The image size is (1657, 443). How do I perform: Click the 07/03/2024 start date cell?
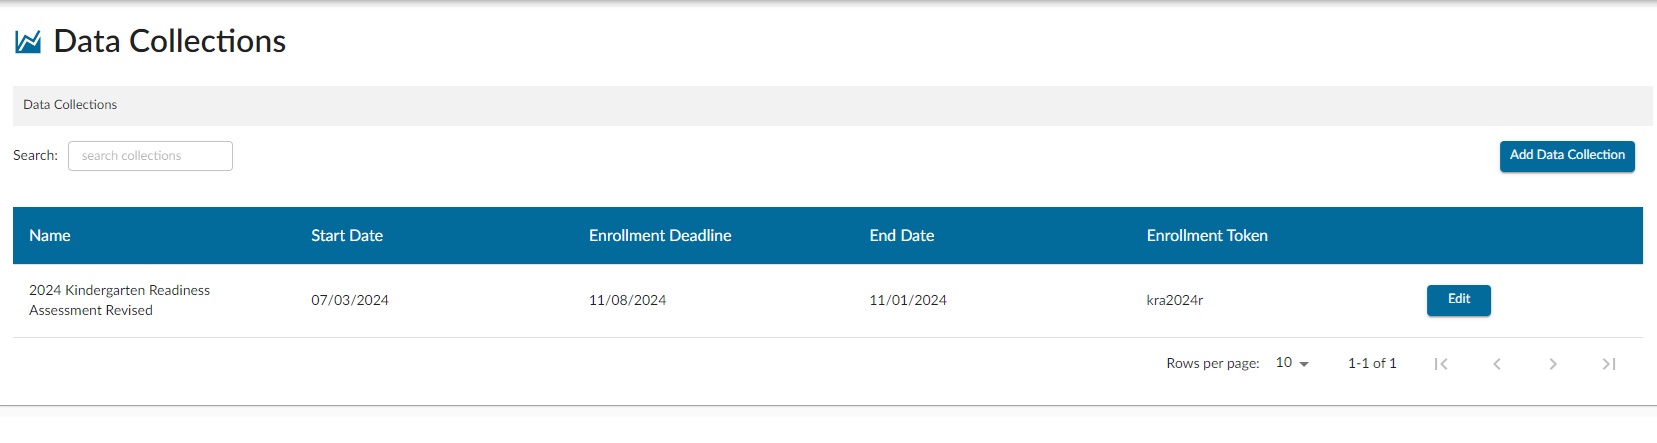[x=350, y=300]
